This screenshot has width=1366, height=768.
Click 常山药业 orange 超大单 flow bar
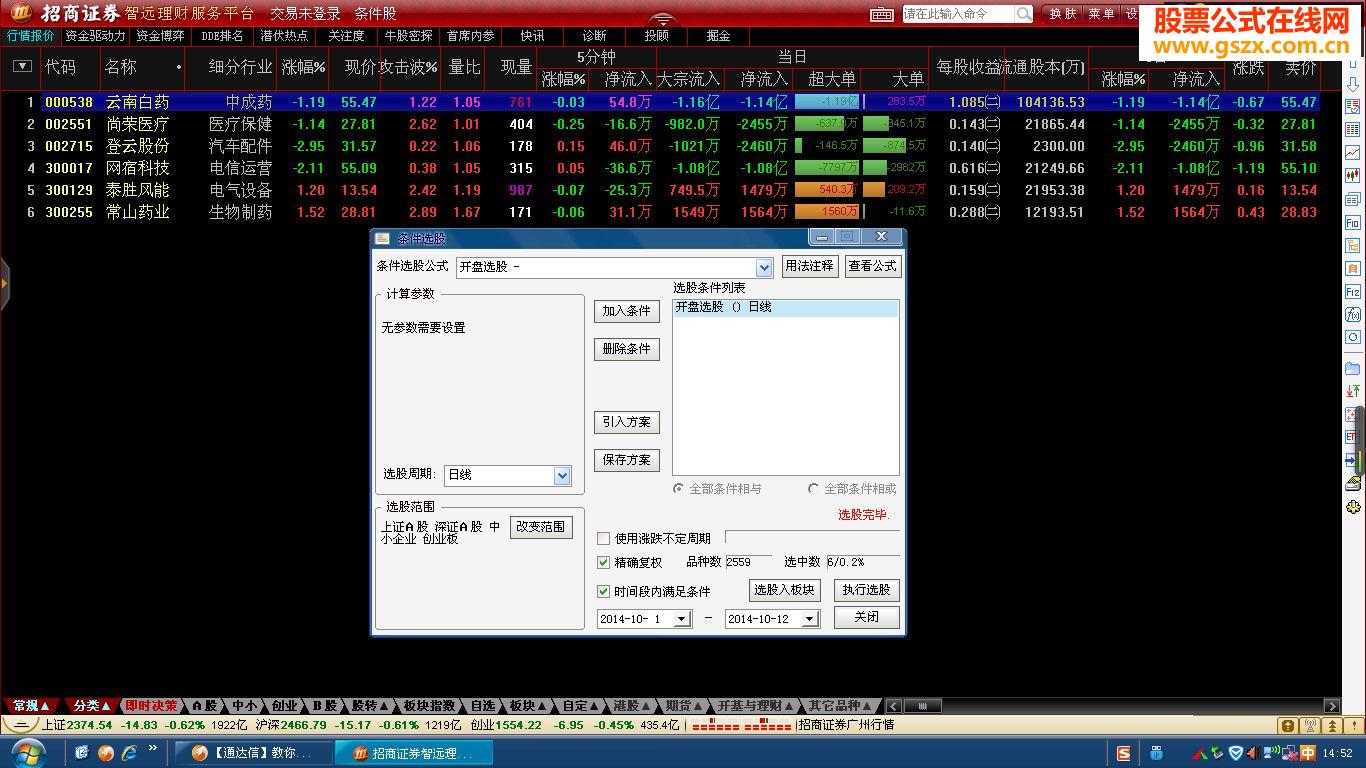point(826,212)
